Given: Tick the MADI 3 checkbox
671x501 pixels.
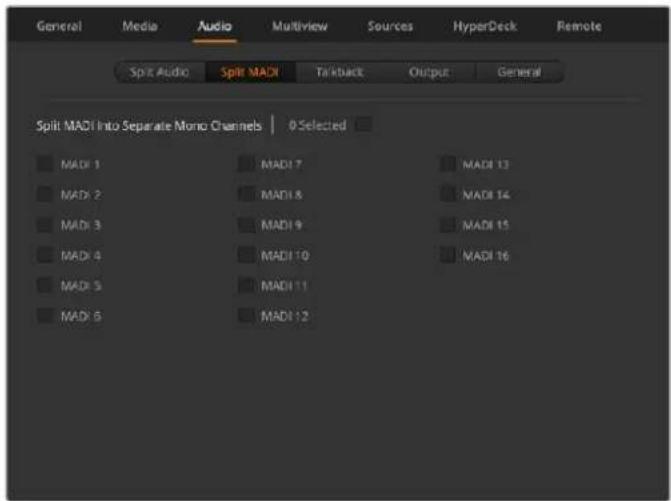Looking at the screenshot, I should coord(45,225).
